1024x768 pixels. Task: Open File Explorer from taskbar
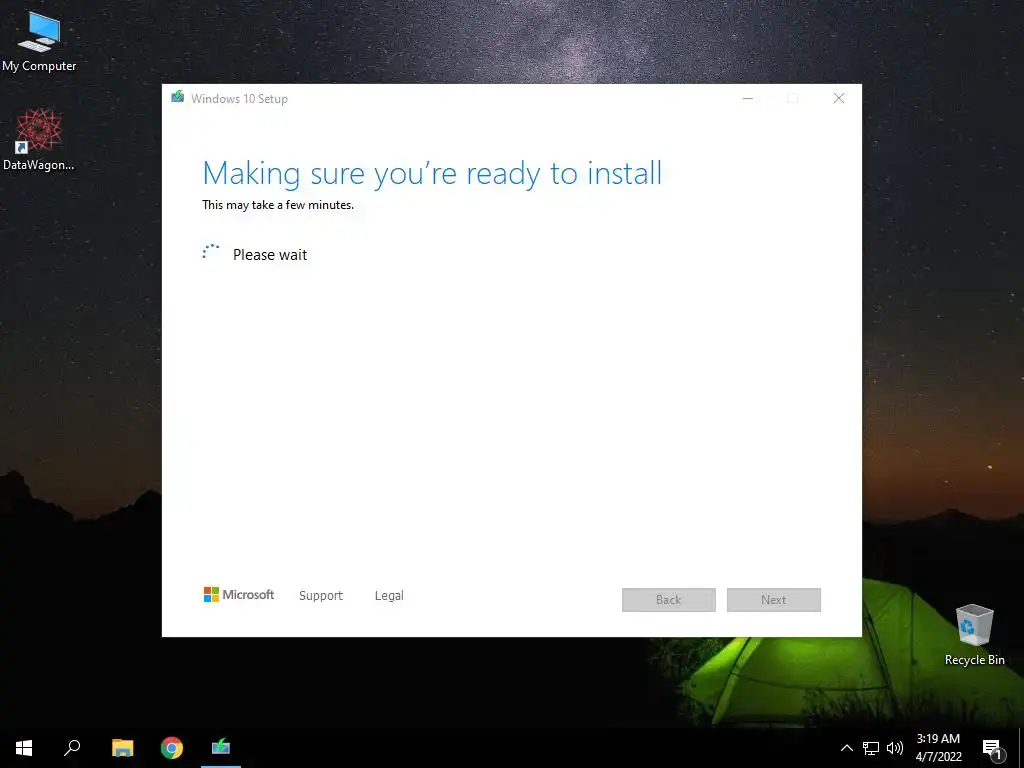point(122,748)
